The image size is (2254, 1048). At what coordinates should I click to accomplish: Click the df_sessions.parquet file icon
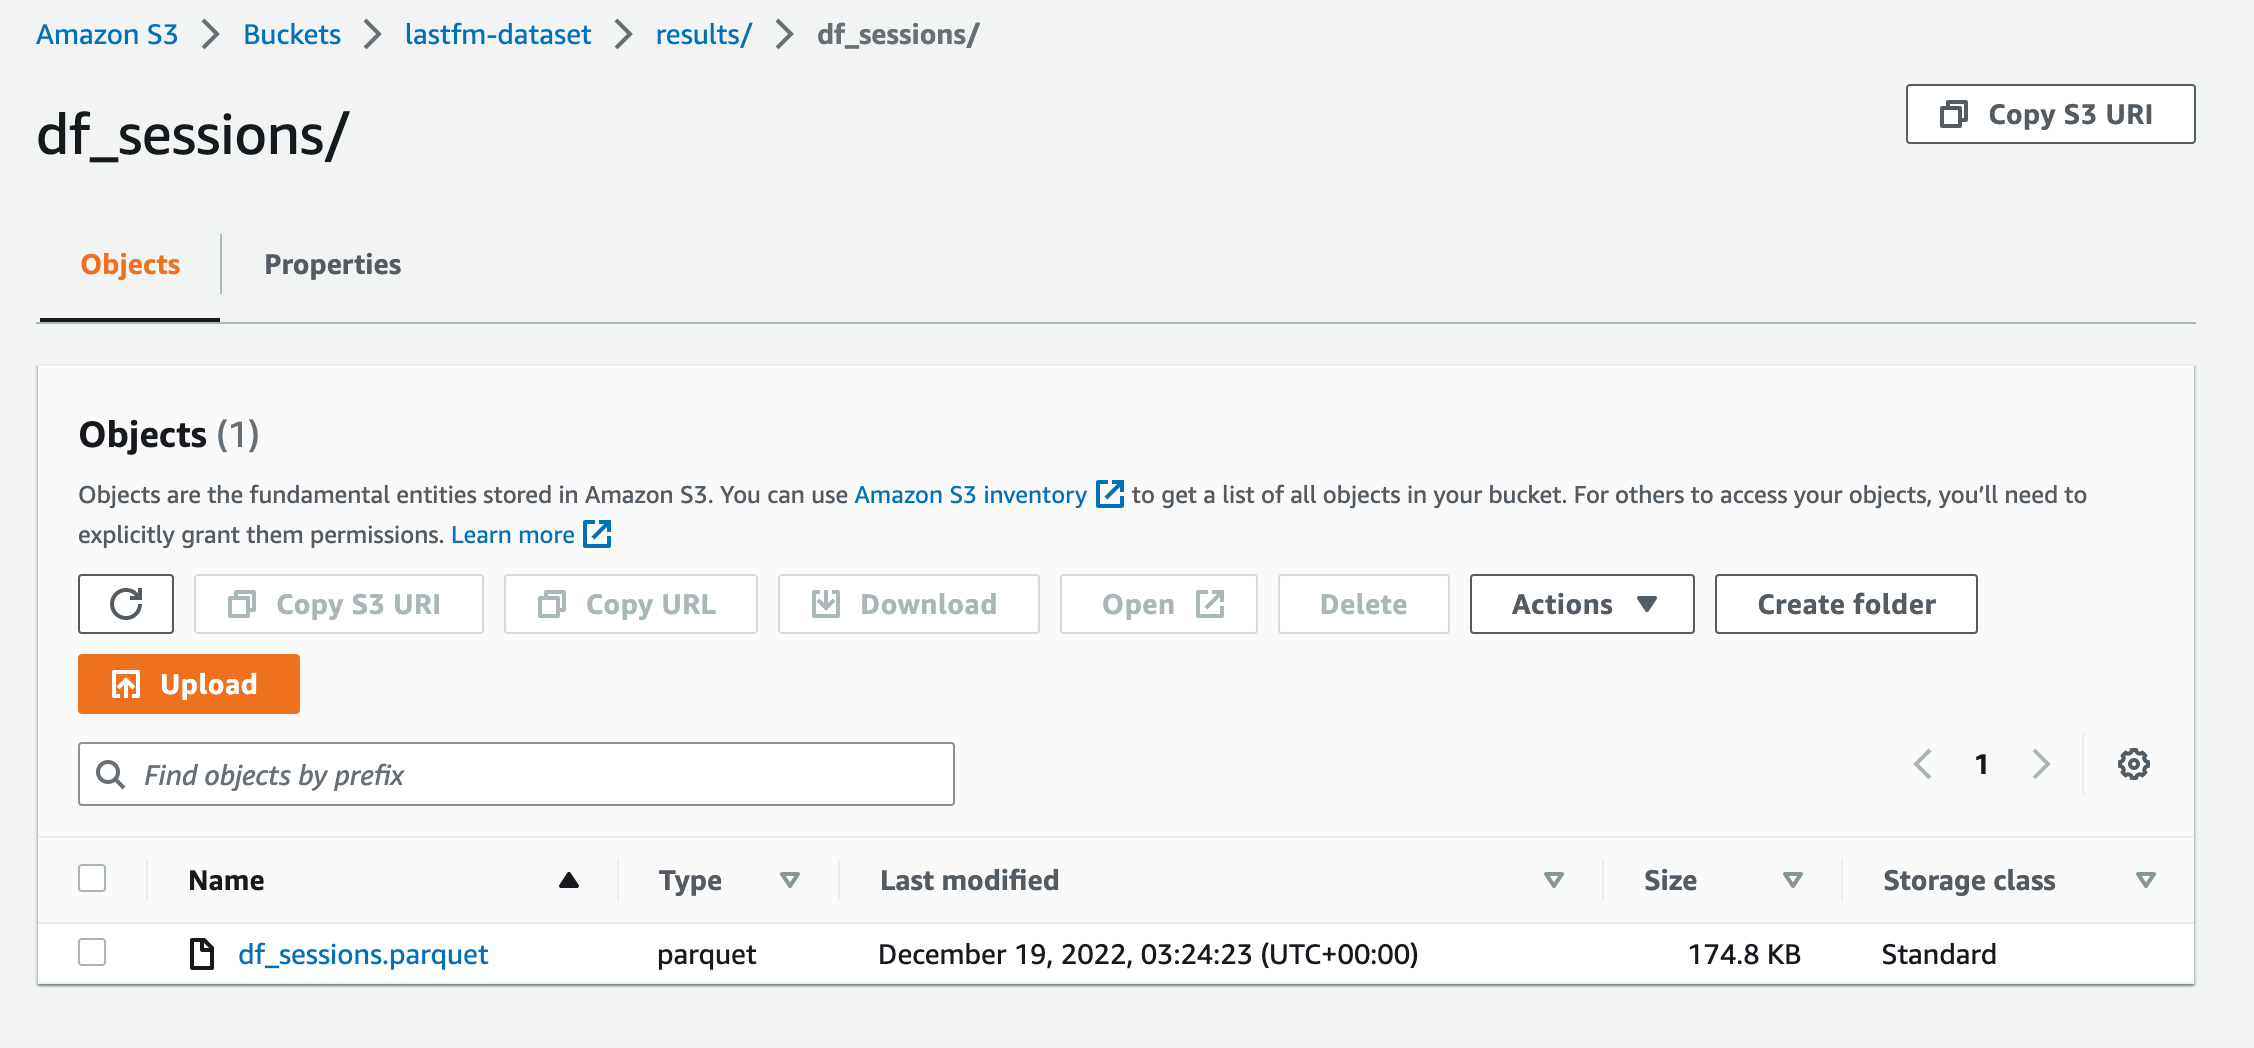202,954
